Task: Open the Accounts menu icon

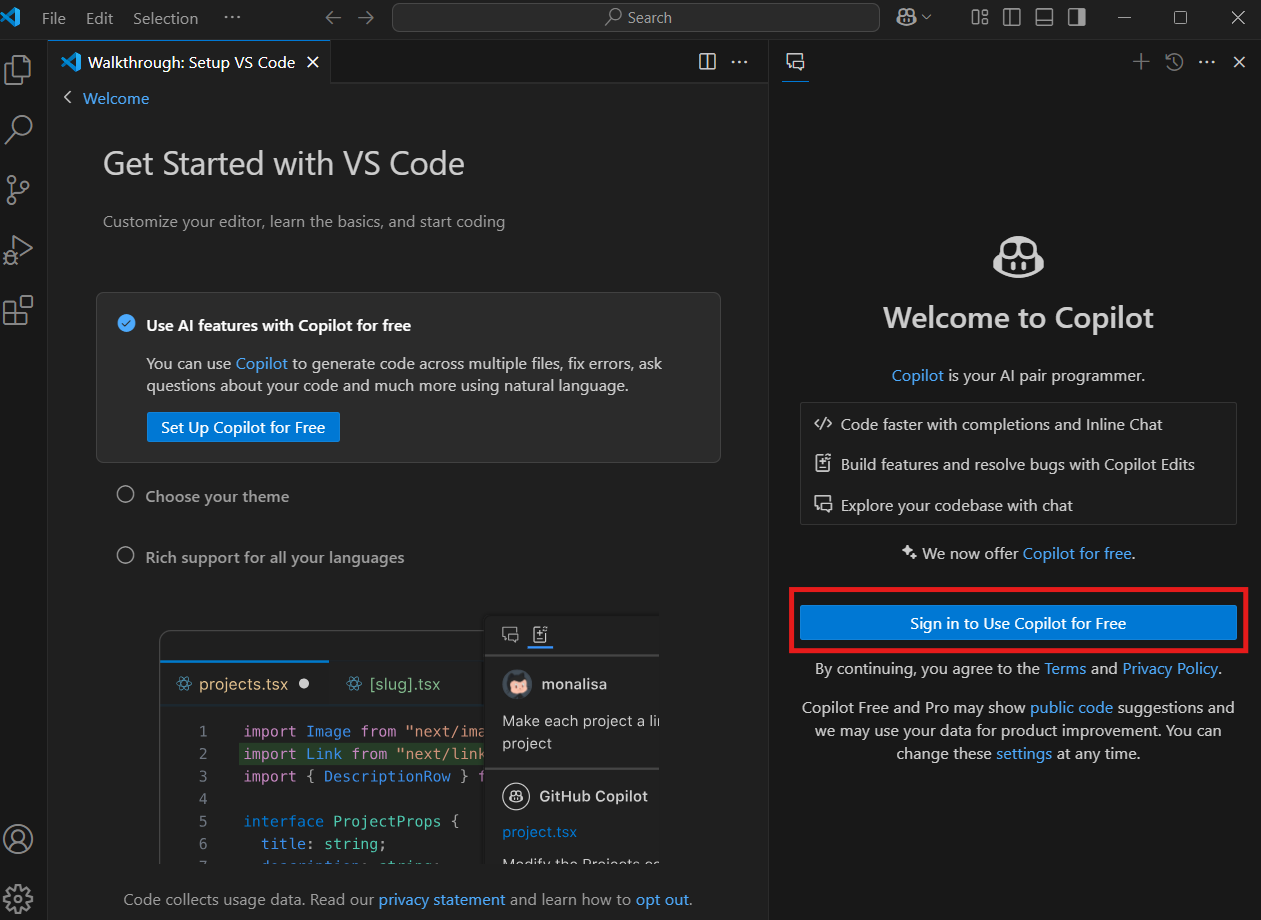Action: pos(18,838)
